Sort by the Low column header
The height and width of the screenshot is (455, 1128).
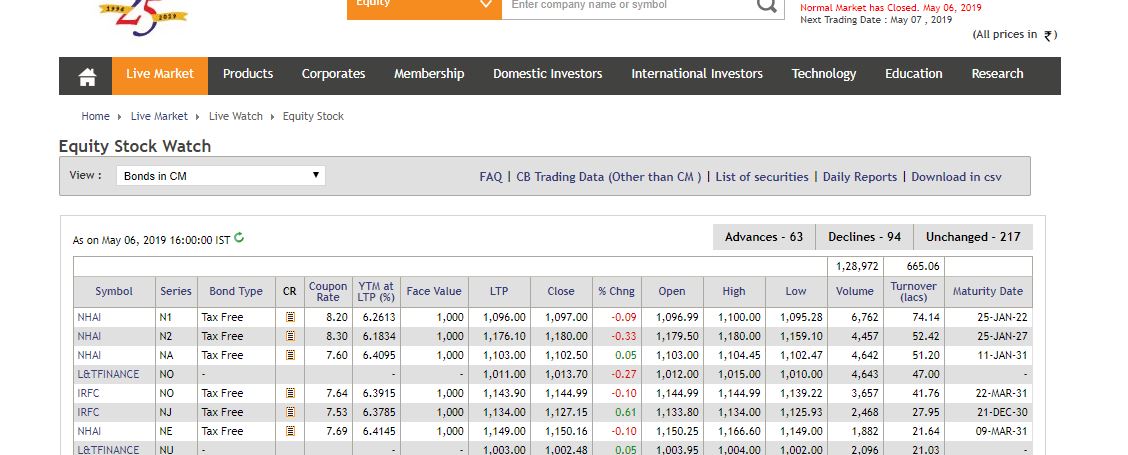pos(796,292)
